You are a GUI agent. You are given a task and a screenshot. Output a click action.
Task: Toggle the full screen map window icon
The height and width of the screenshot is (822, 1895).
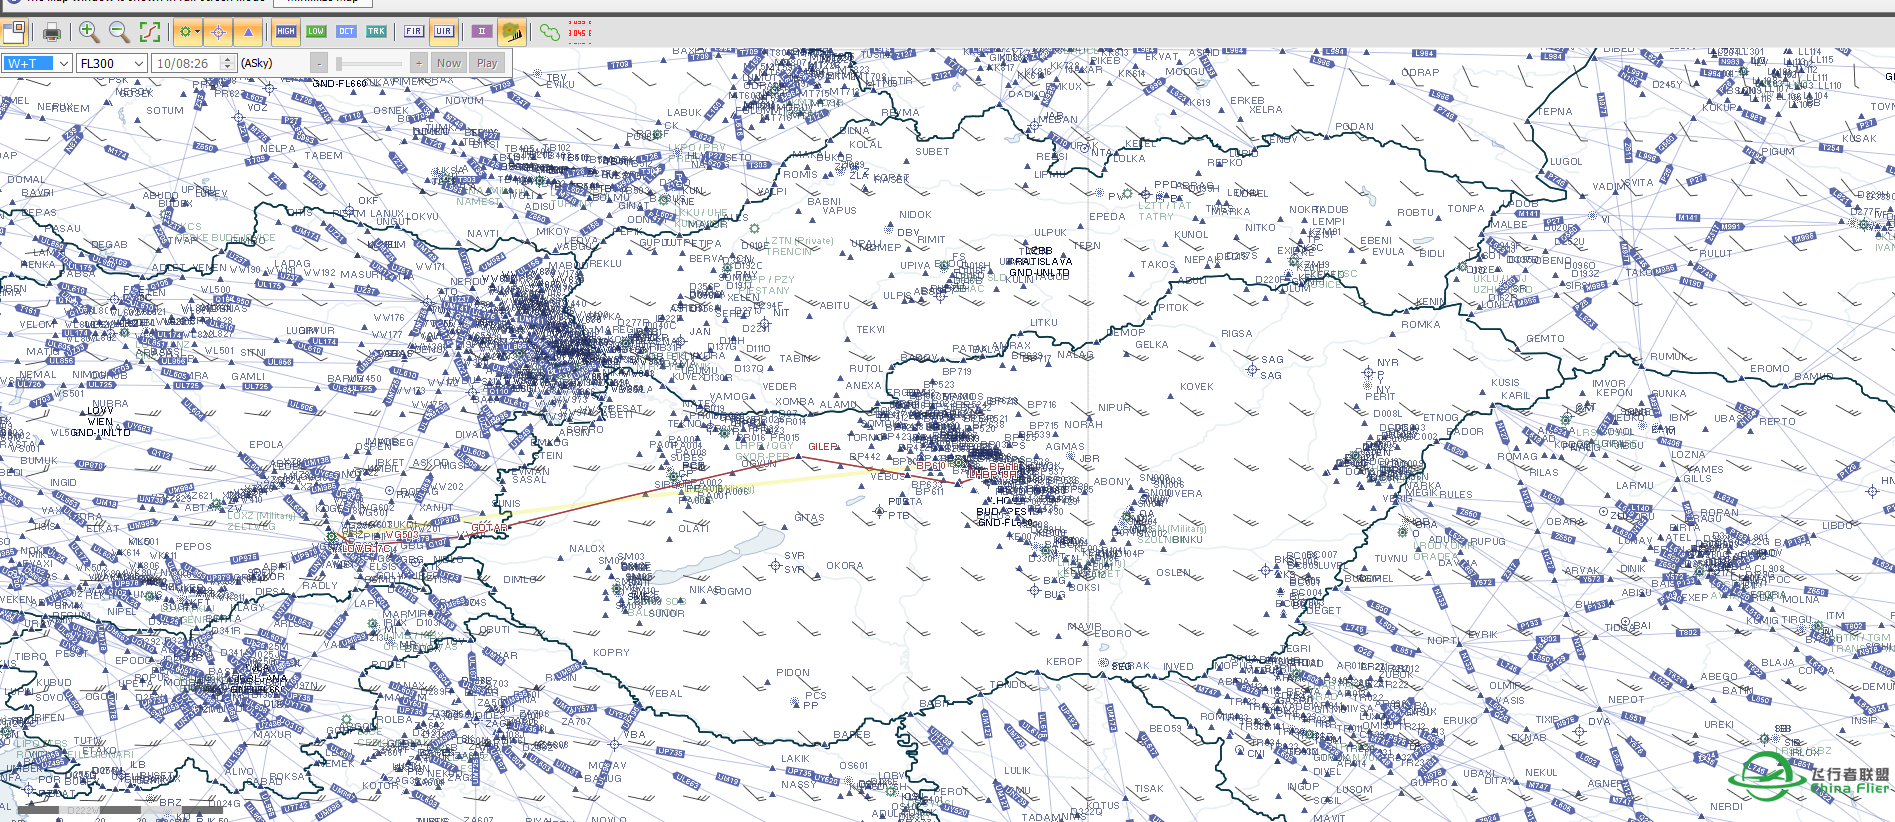coord(14,32)
